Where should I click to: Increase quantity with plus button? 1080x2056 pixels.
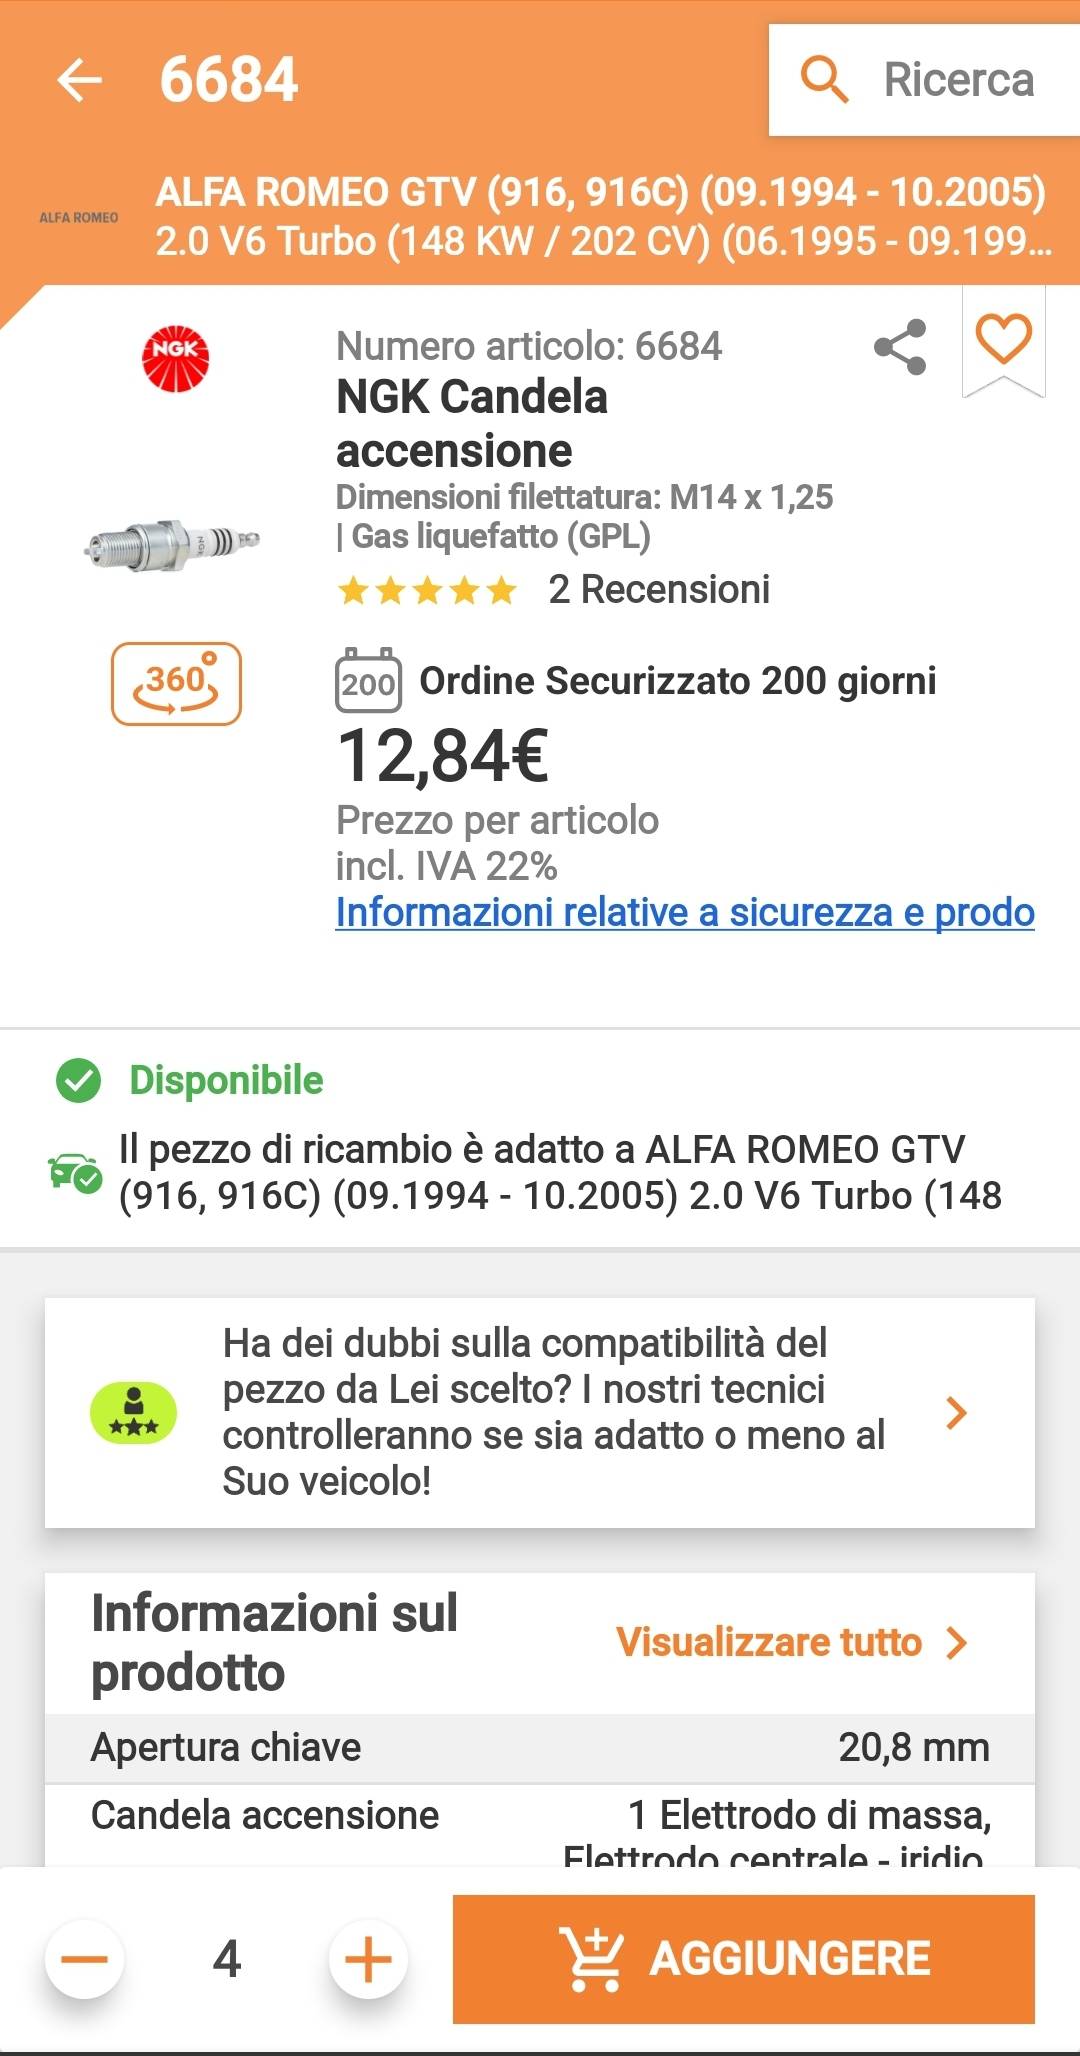(368, 1958)
